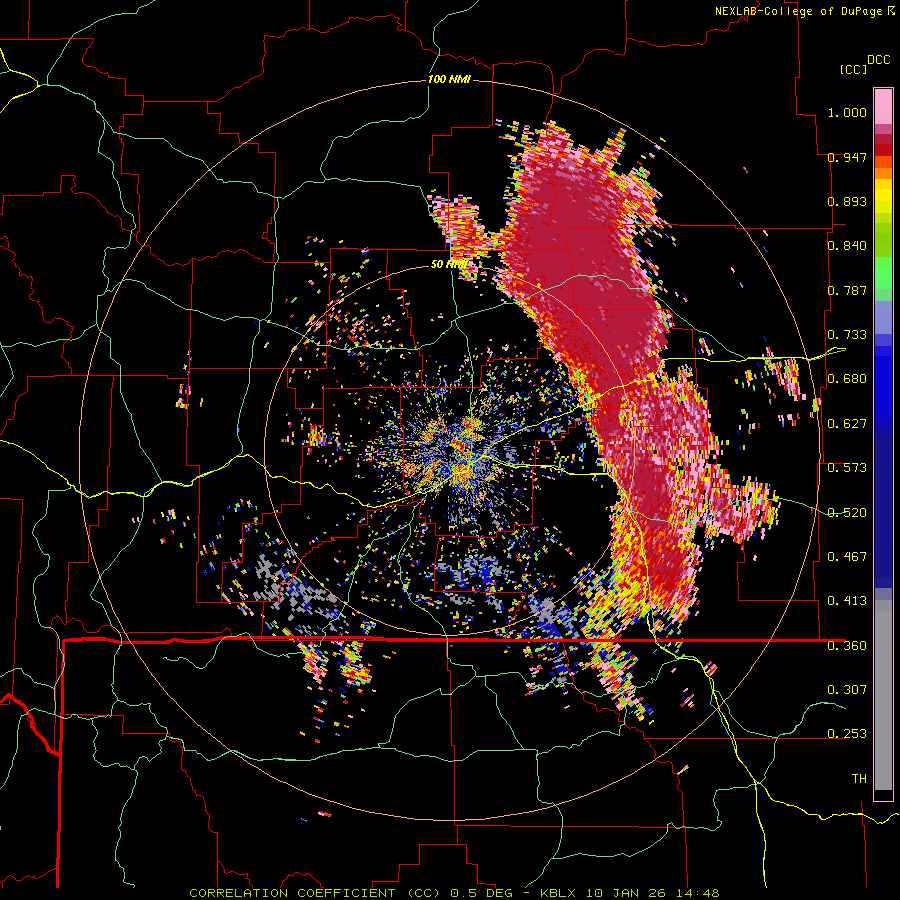Select the 0.893 legend value
The width and height of the screenshot is (900, 900).
point(847,201)
